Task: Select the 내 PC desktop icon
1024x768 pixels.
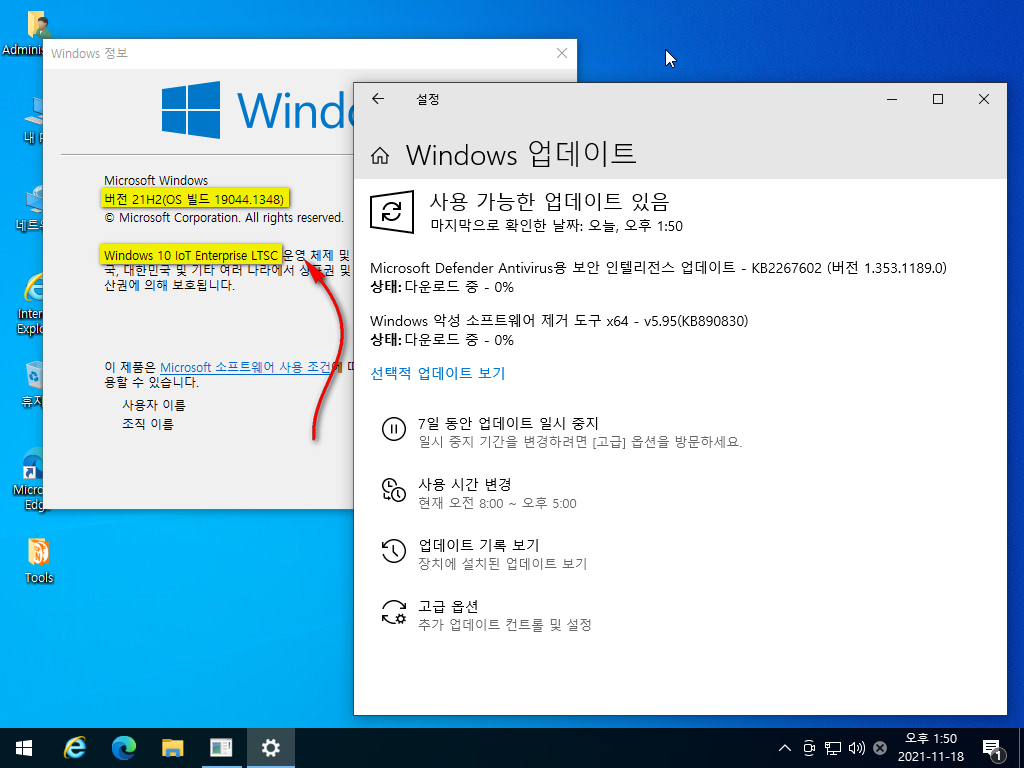Action: 33,121
